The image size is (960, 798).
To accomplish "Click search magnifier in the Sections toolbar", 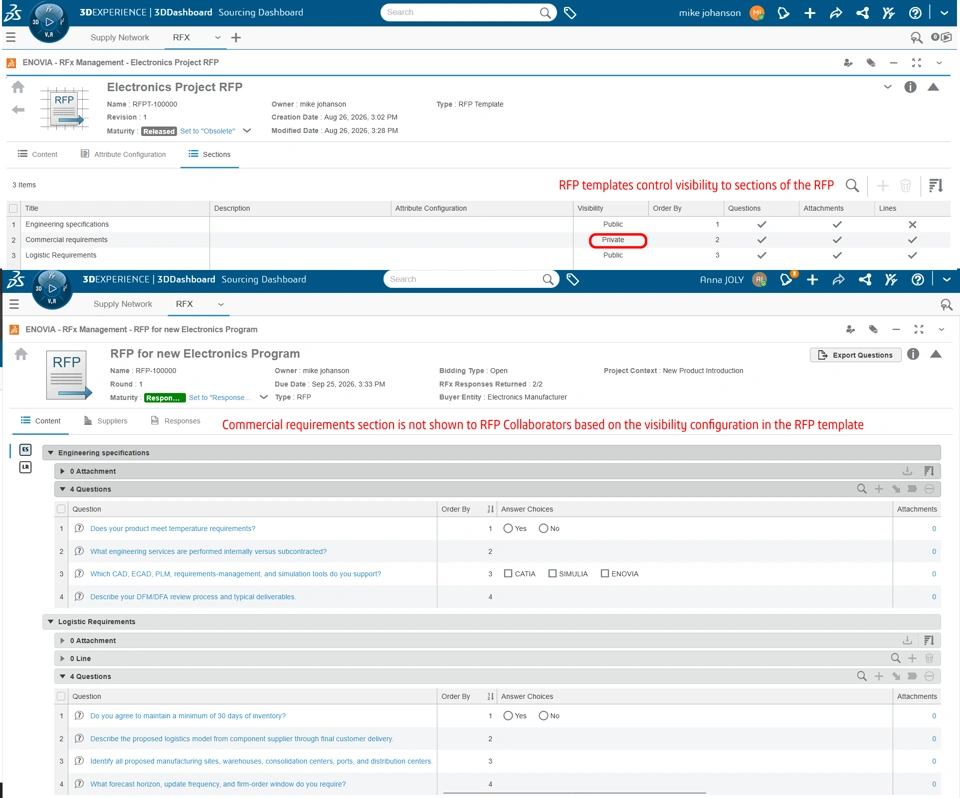I will (x=852, y=185).
